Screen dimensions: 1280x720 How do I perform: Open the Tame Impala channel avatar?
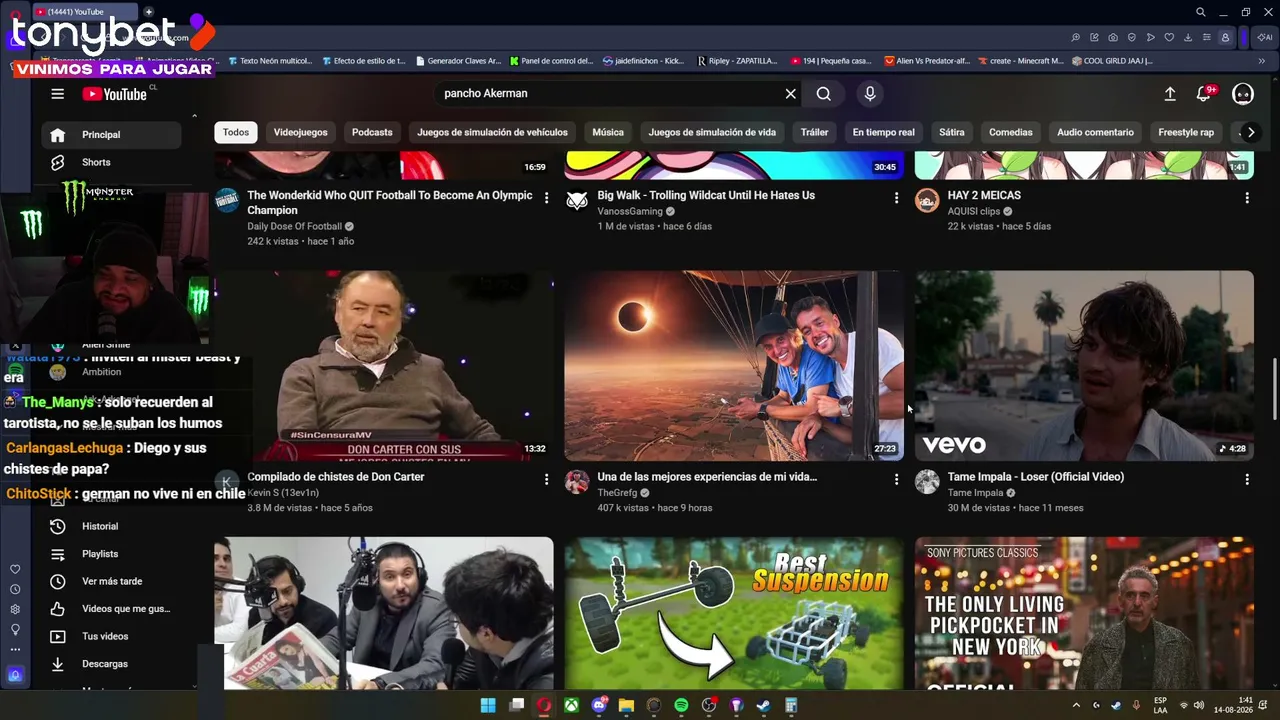[927, 482]
